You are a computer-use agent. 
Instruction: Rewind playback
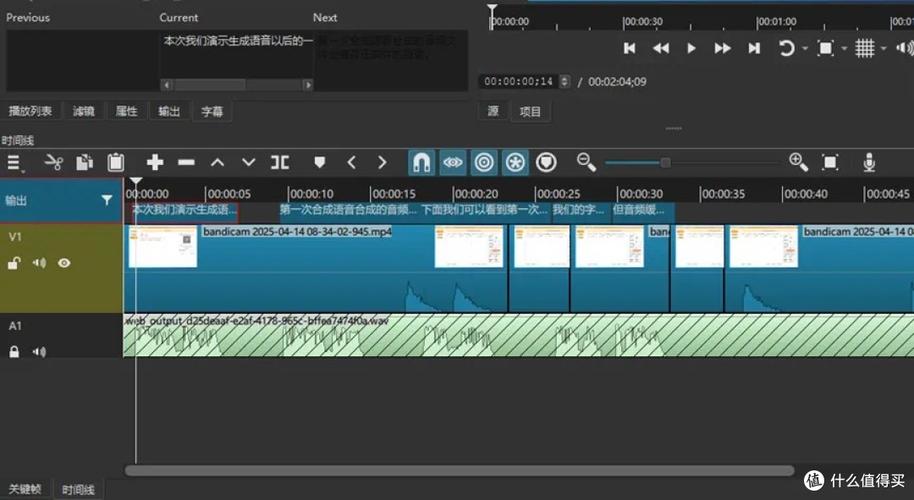[661, 48]
